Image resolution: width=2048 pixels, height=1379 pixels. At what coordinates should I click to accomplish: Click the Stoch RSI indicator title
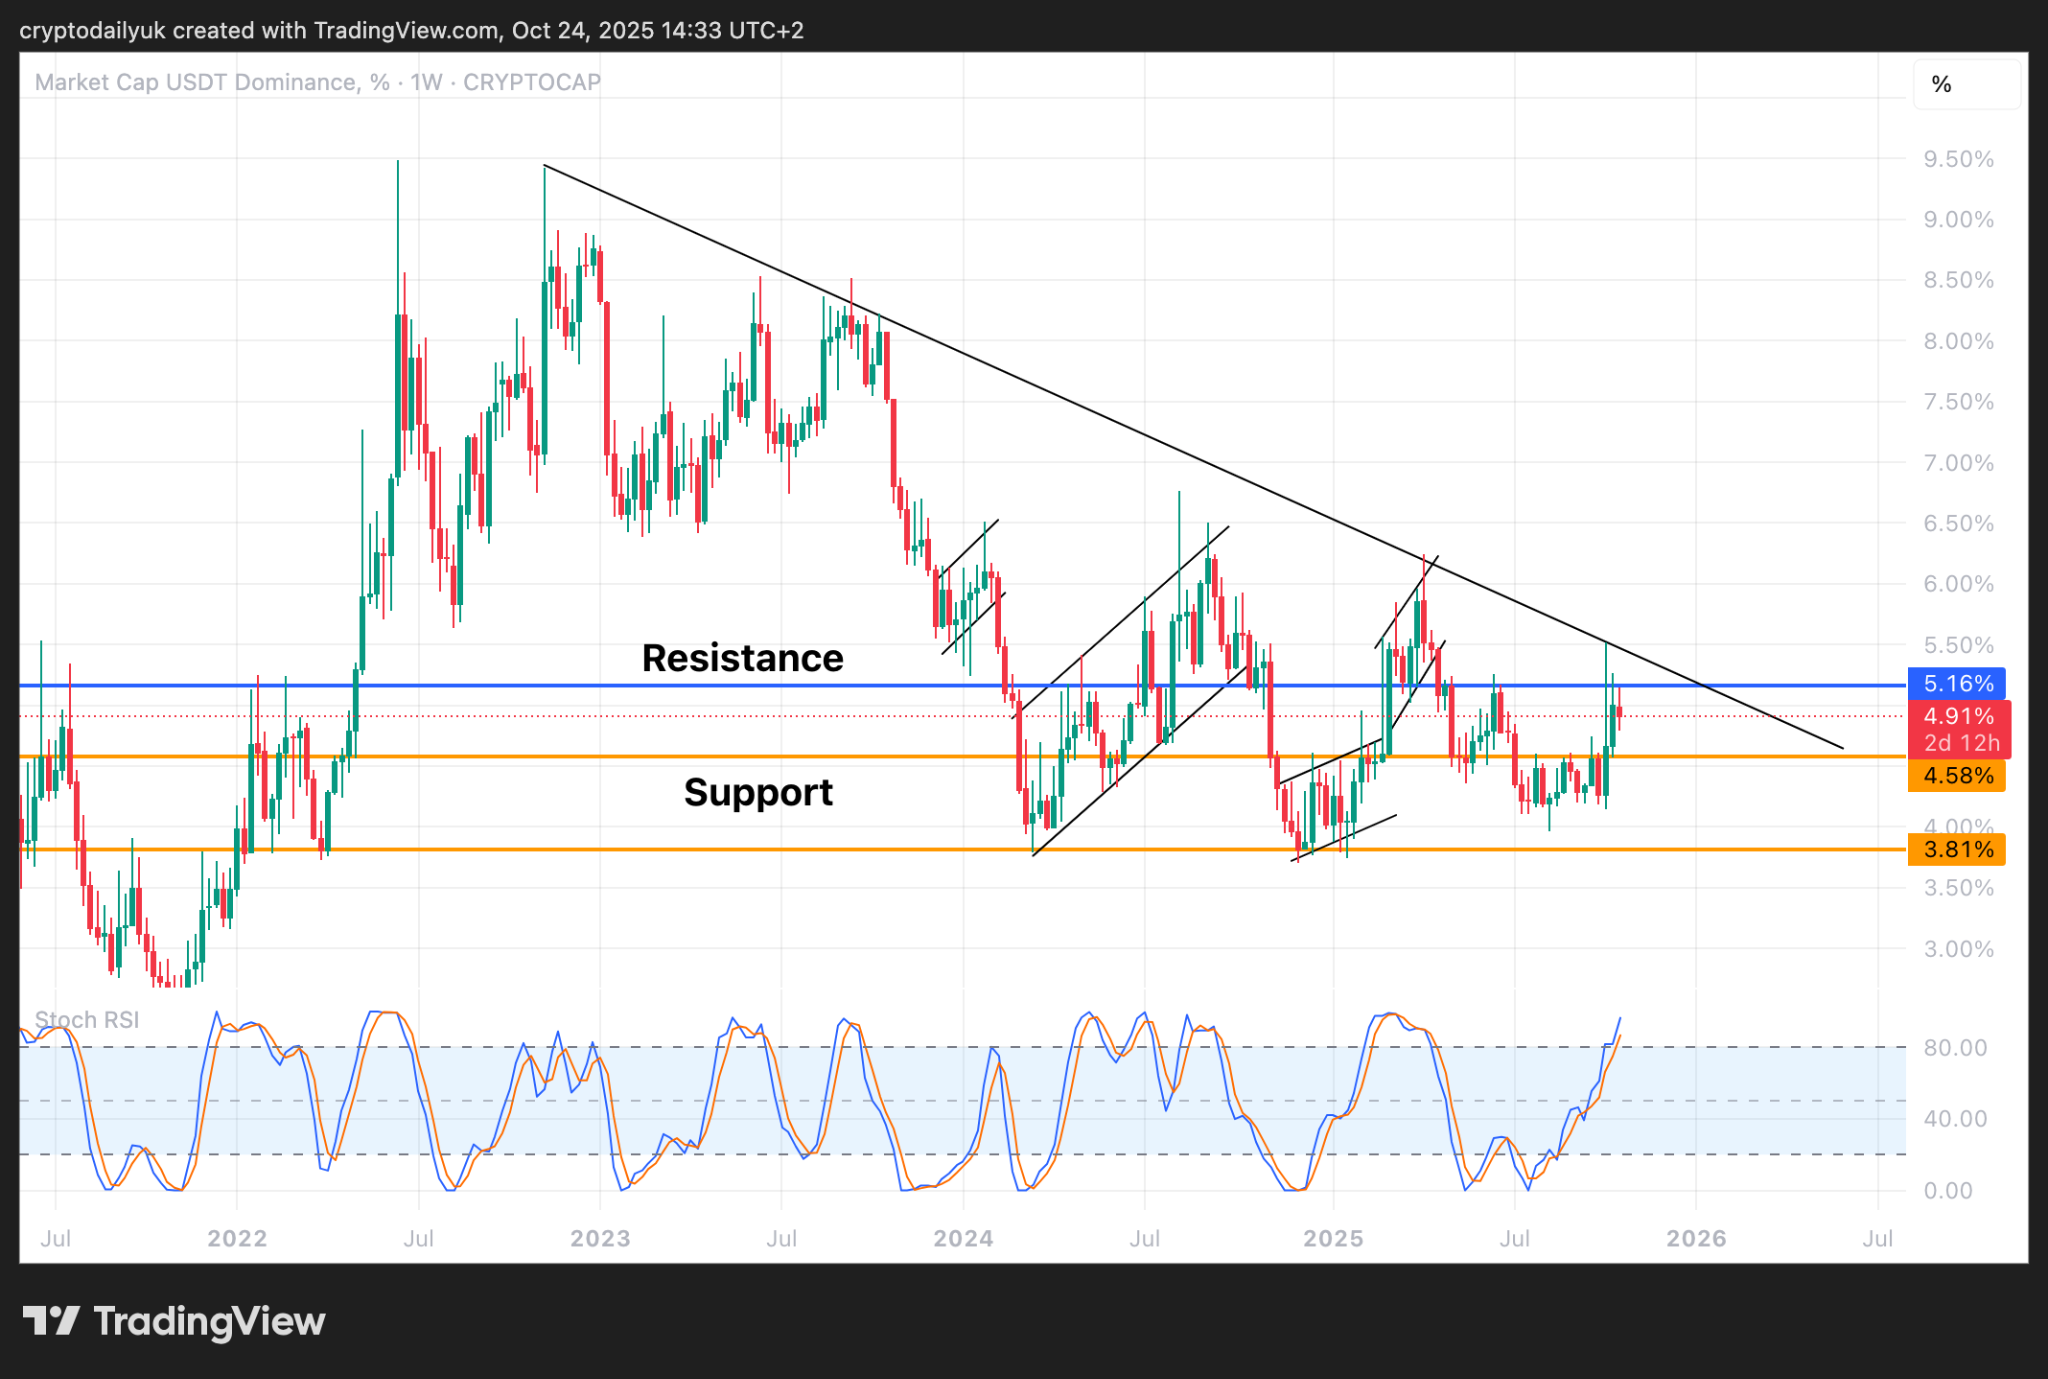click(87, 1020)
